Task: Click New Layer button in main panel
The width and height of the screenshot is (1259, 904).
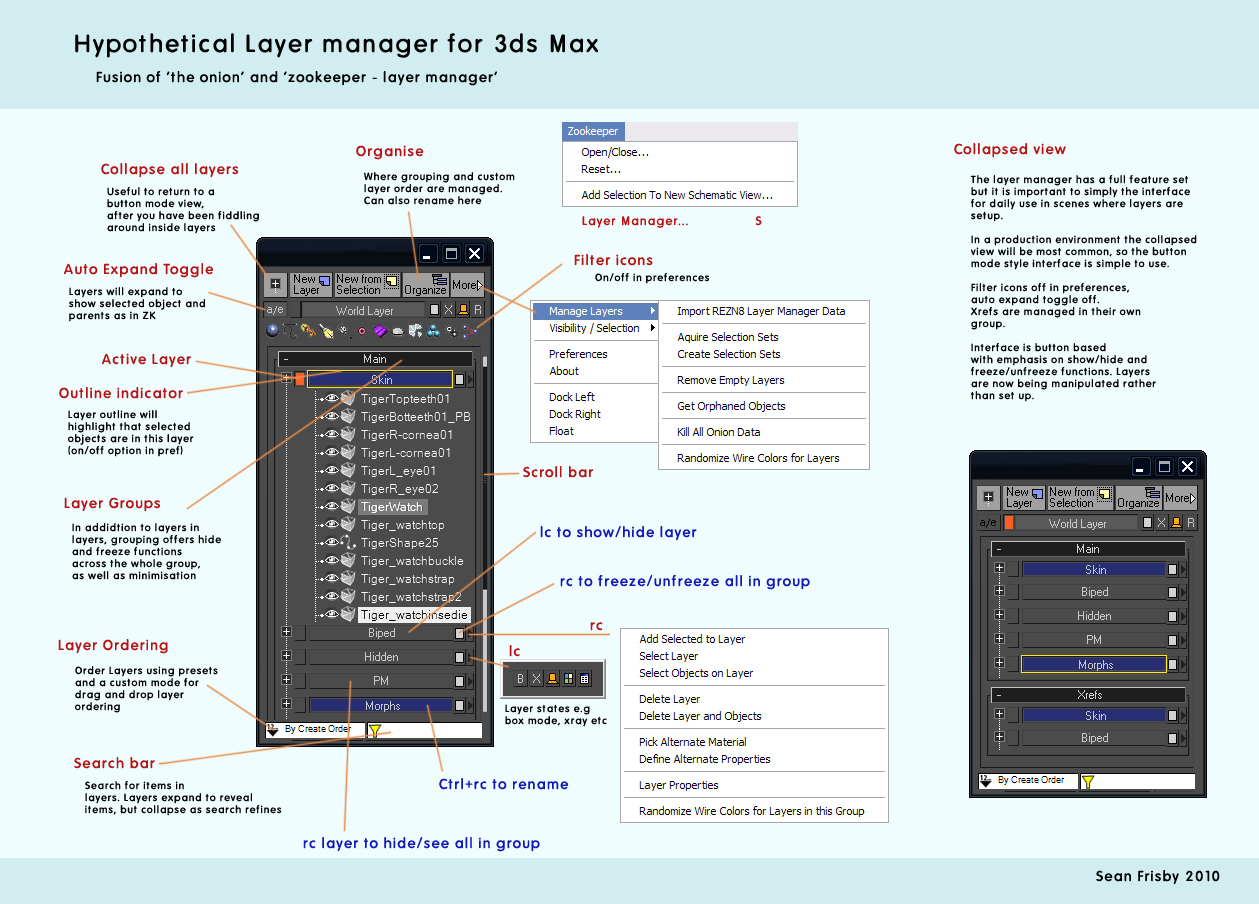Action: click(x=311, y=285)
